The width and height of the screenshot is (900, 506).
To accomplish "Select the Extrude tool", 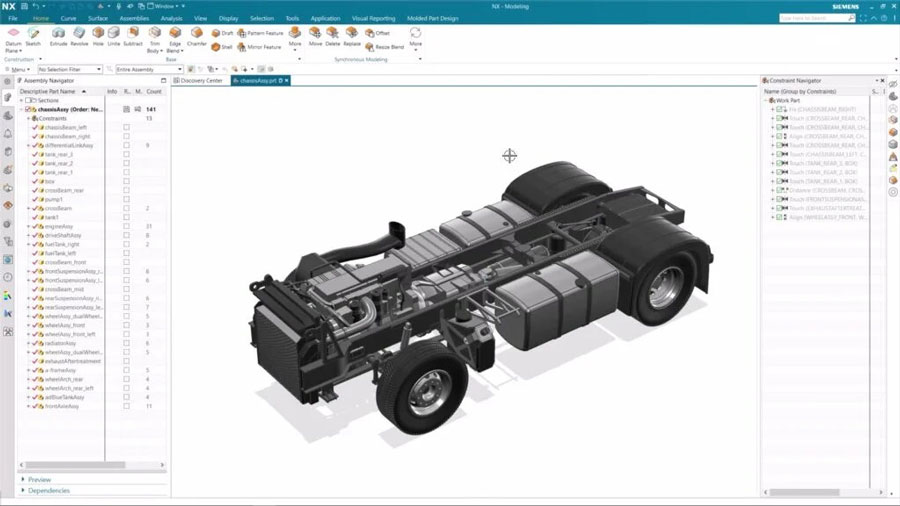I will tap(58, 34).
